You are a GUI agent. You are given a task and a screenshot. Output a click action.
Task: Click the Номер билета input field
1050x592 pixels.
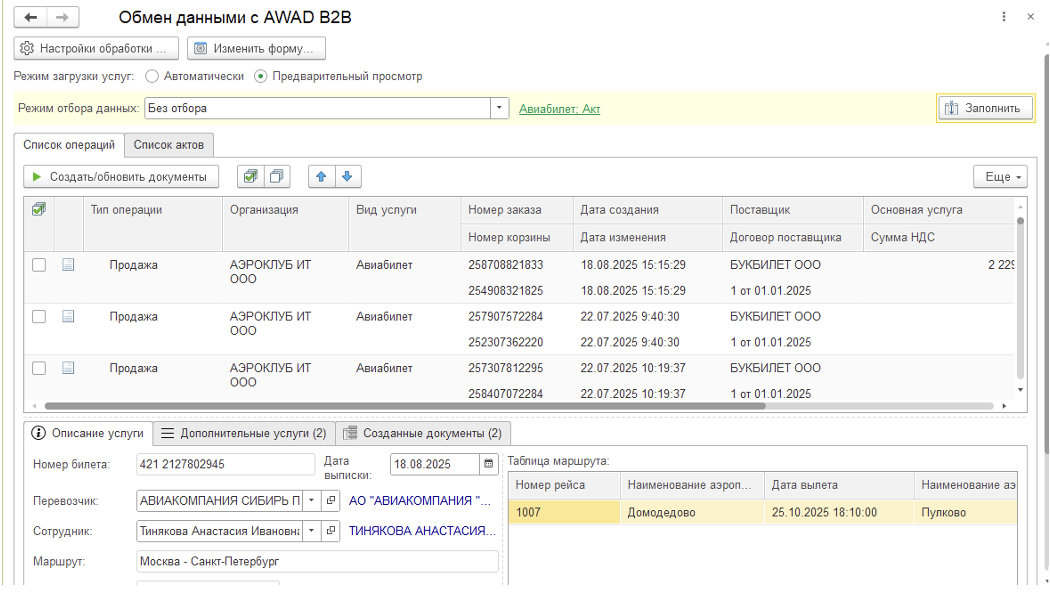(225, 464)
